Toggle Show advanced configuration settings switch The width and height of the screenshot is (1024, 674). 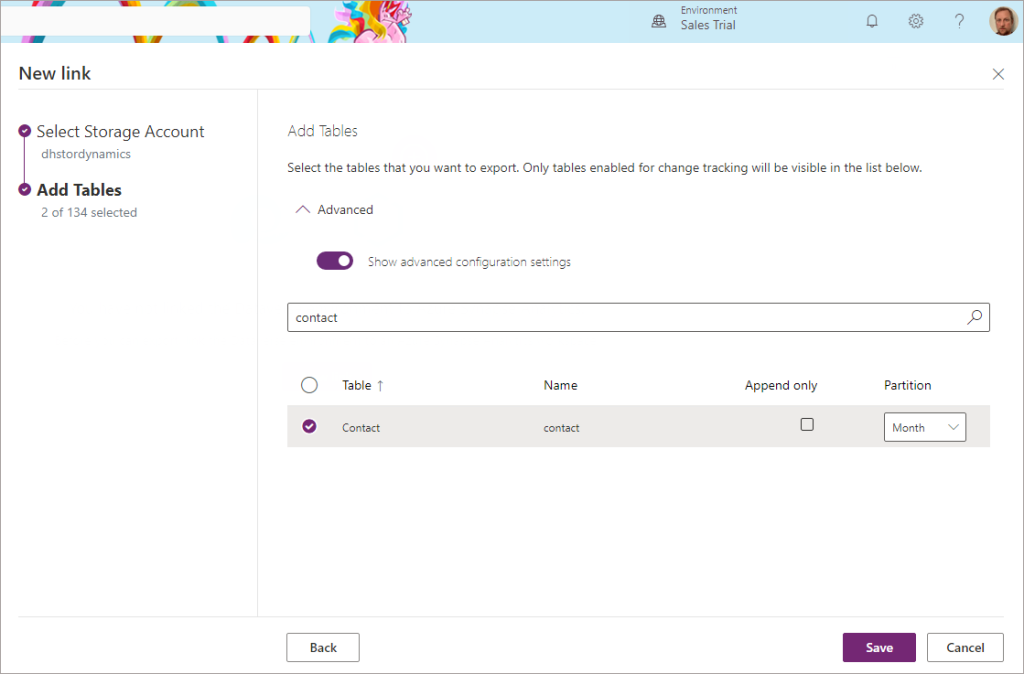335,261
